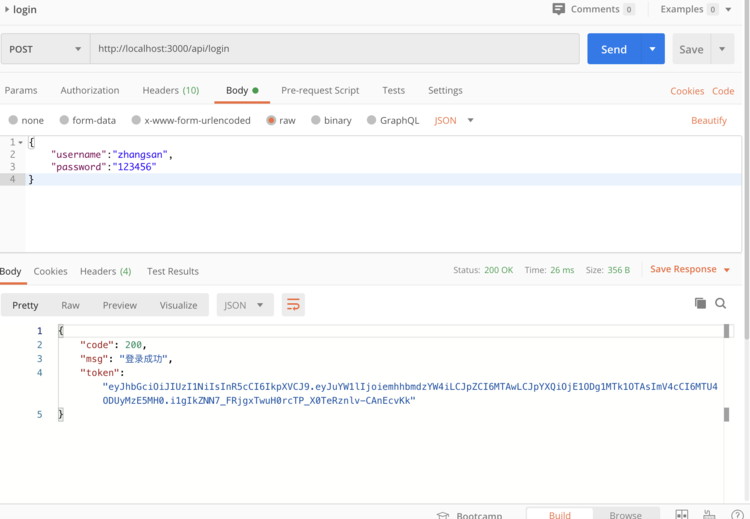Viewport: 750px width, 519px height.
Task: Switch response view to Pretty
Action: click(25, 305)
